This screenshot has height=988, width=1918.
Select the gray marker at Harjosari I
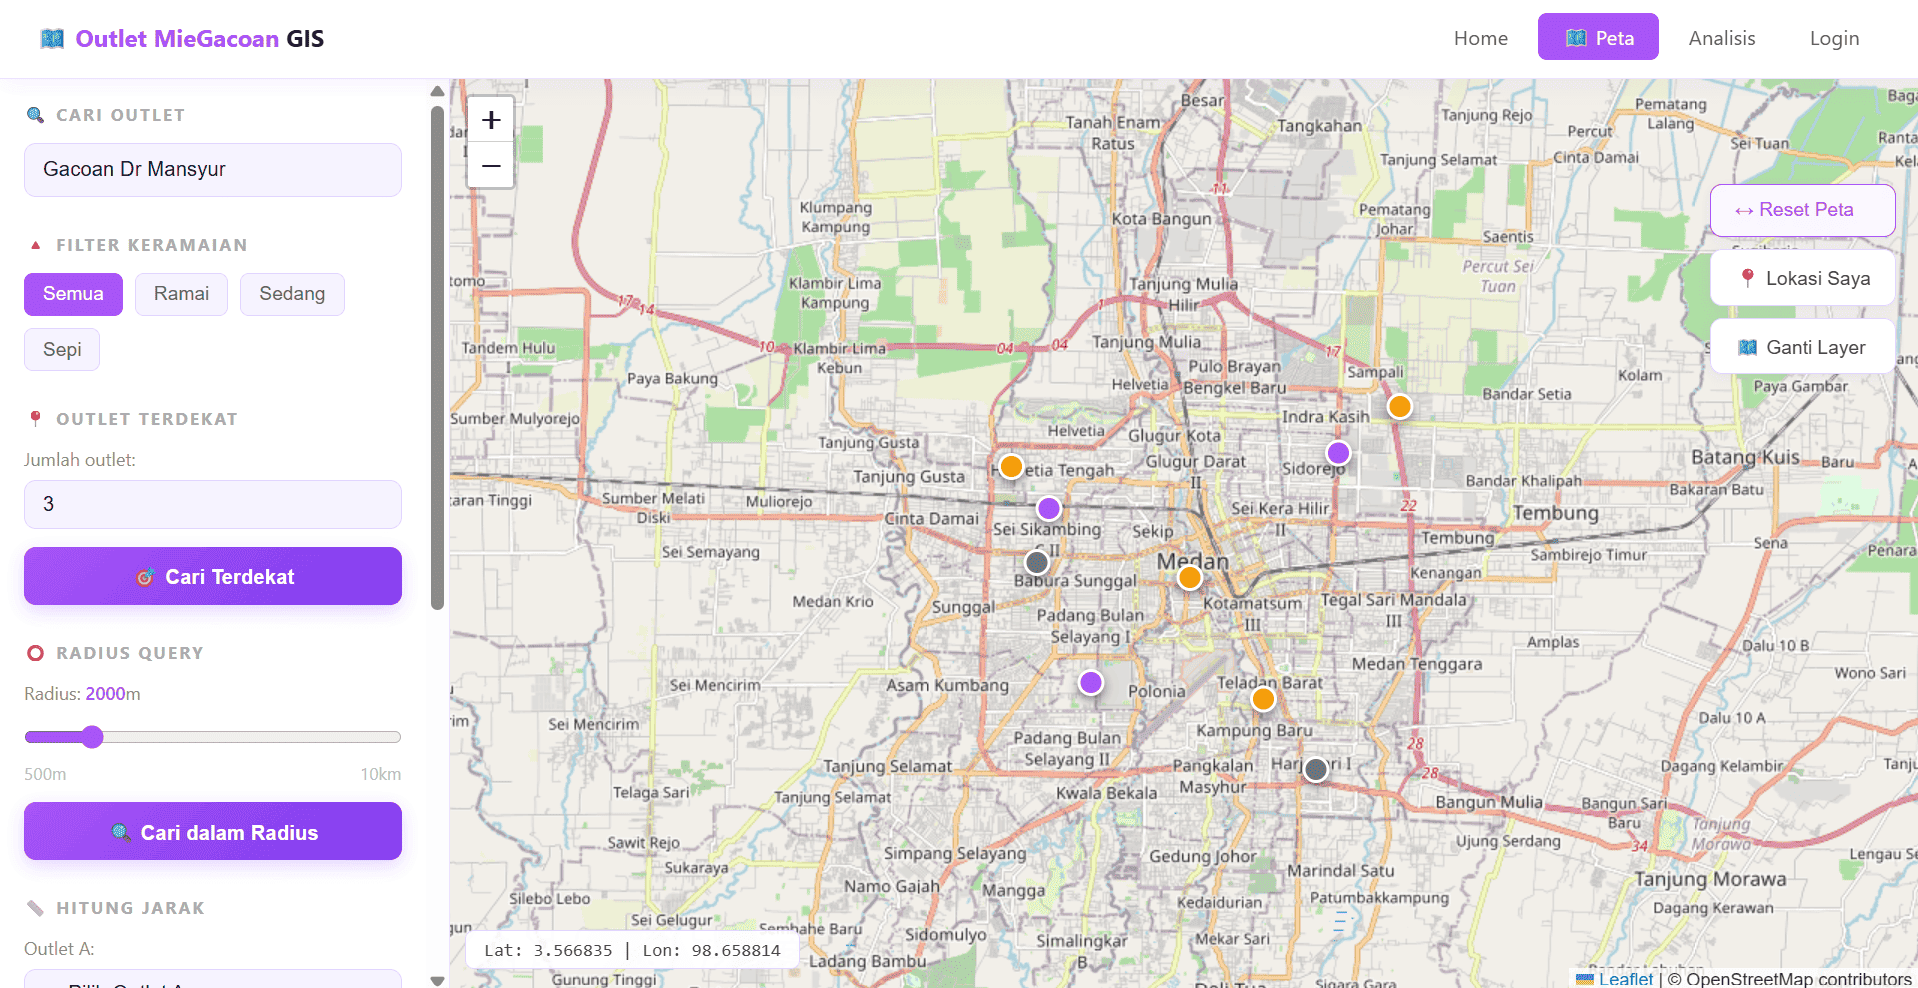coord(1316,769)
